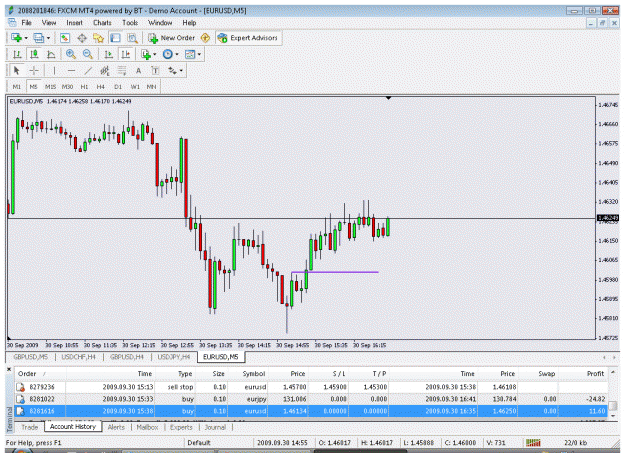Click the New Order button
This screenshot has width=625, height=453.
(171, 38)
